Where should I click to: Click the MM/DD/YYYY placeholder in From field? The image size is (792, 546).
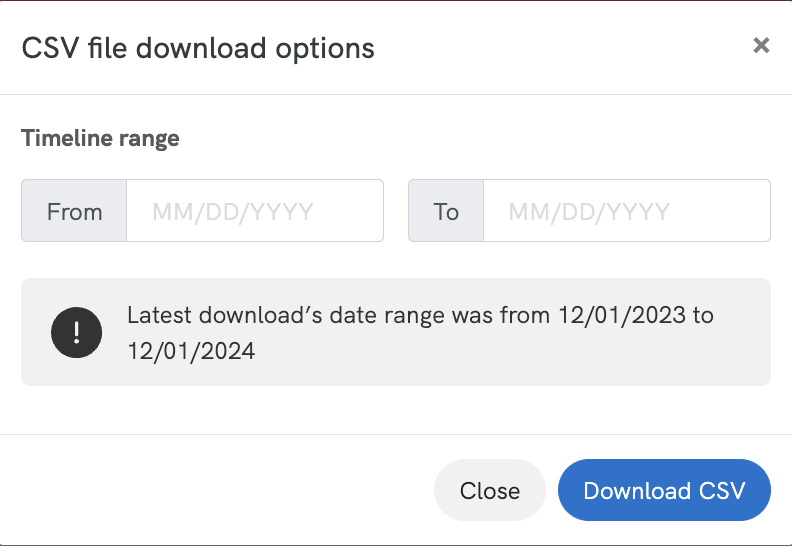[233, 212]
